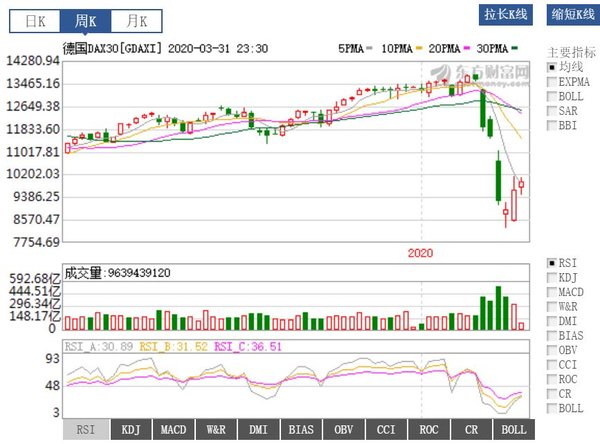This screenshot has width=600, height=444.
Task: Click the tallest green volume bar
Action: pyautogui.click(x=498, y=308)
